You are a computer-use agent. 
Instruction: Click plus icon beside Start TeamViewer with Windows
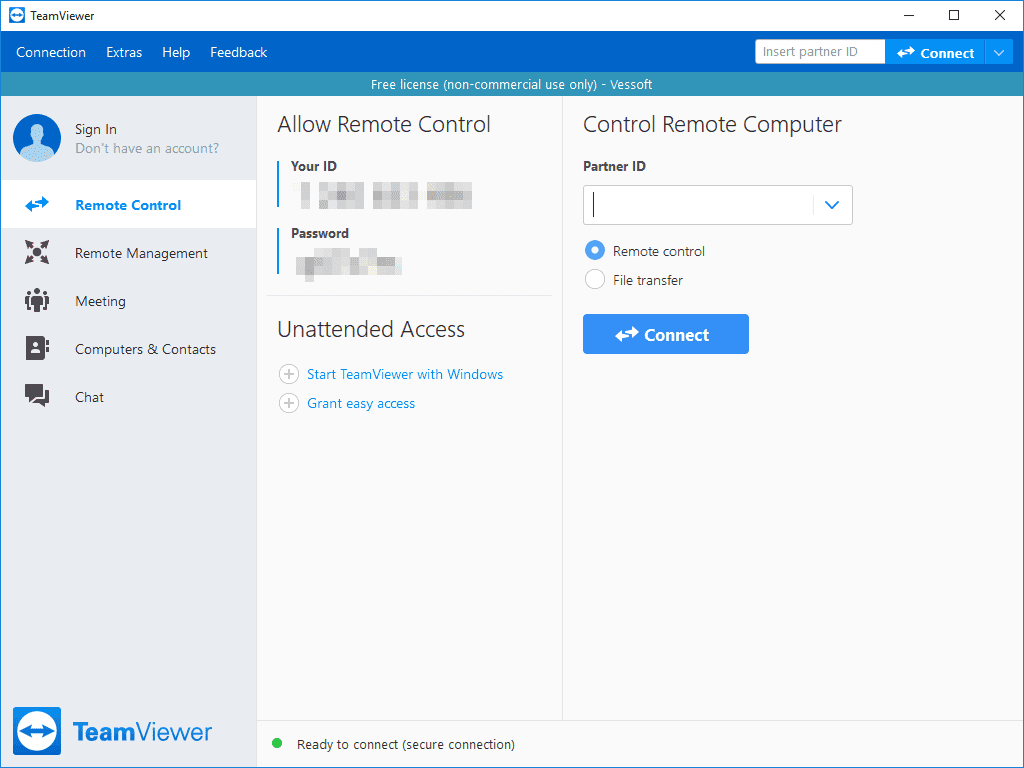289,374
